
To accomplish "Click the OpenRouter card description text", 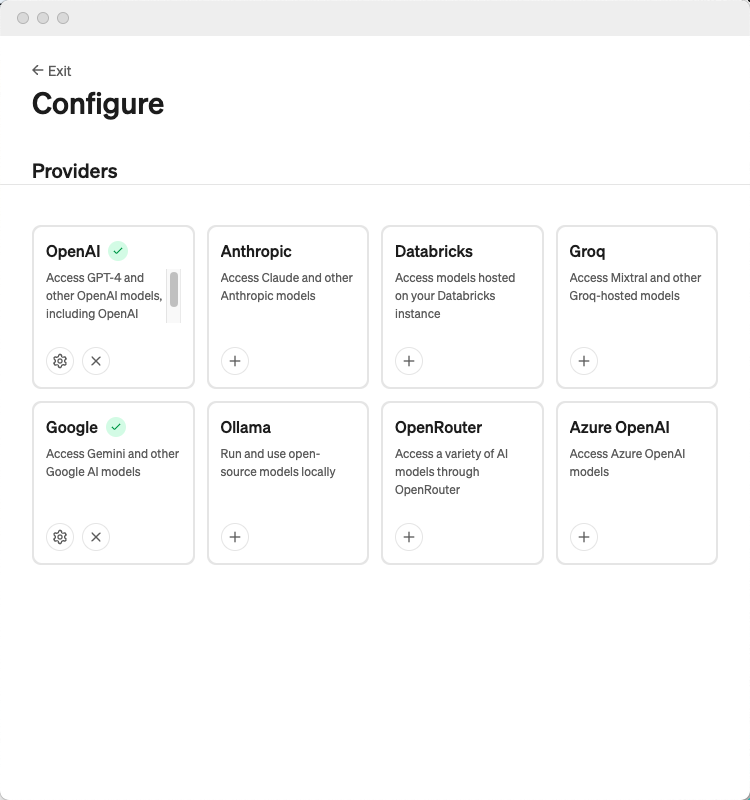I will (451, 472).
